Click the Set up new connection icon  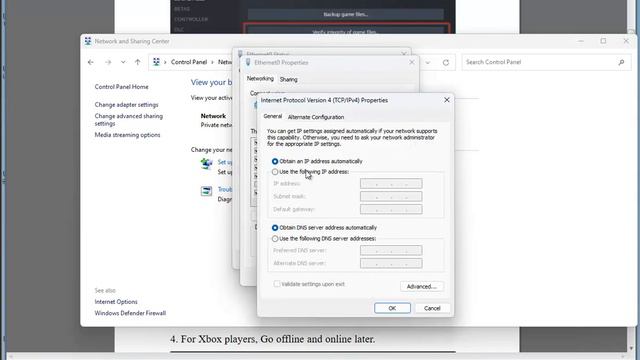(x=207, y=164)
